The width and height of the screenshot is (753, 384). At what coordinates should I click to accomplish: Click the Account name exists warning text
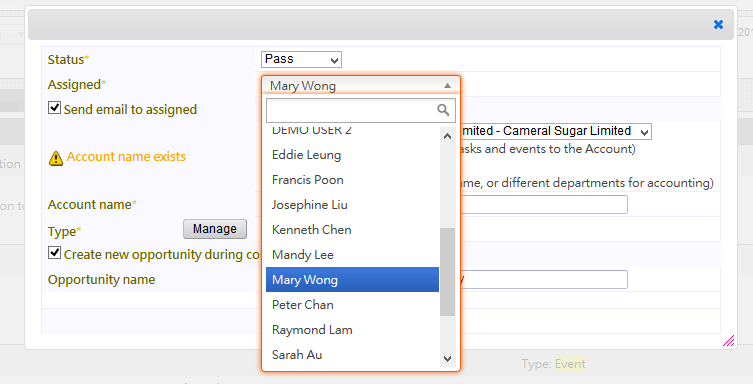coord(126,157)
